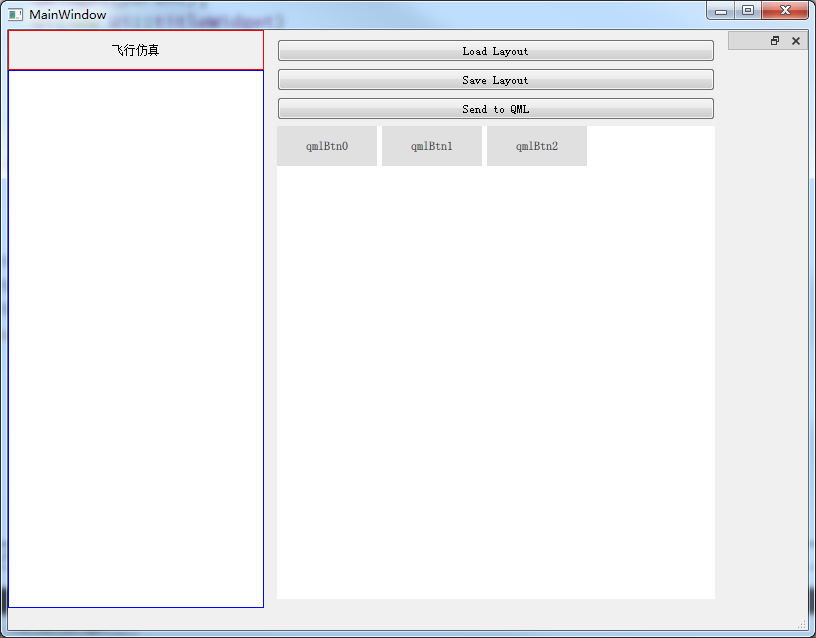Maximize the MainWindow window

(x=748, y=10)
